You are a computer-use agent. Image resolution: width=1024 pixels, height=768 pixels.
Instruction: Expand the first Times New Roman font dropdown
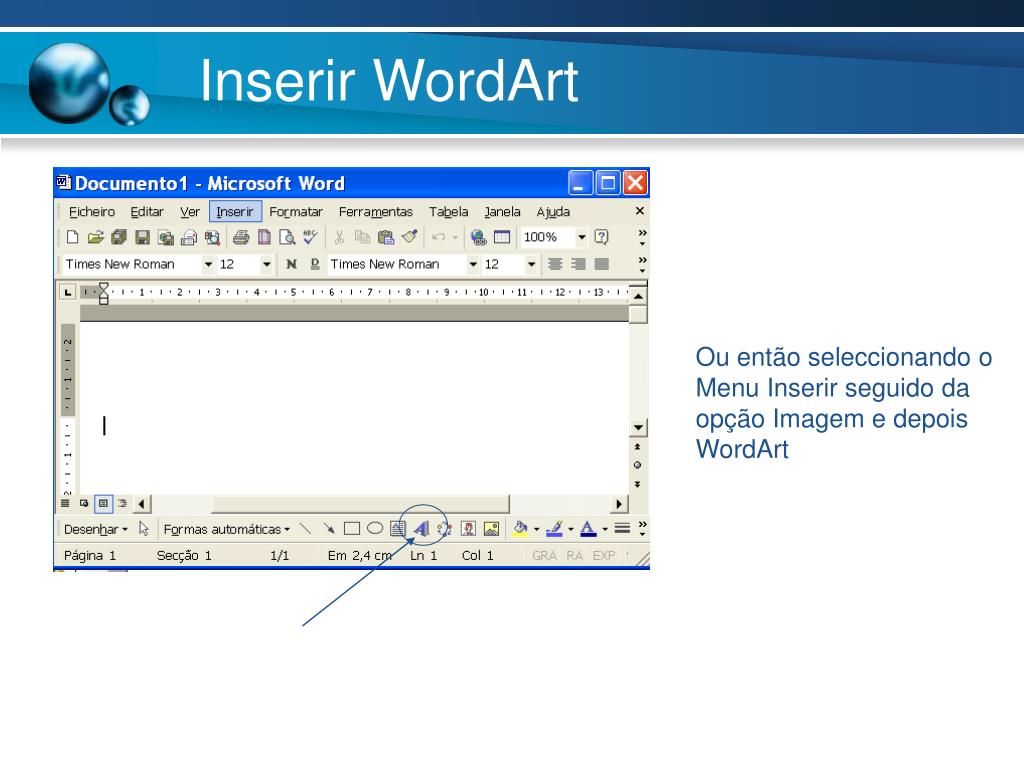(208, 264)
